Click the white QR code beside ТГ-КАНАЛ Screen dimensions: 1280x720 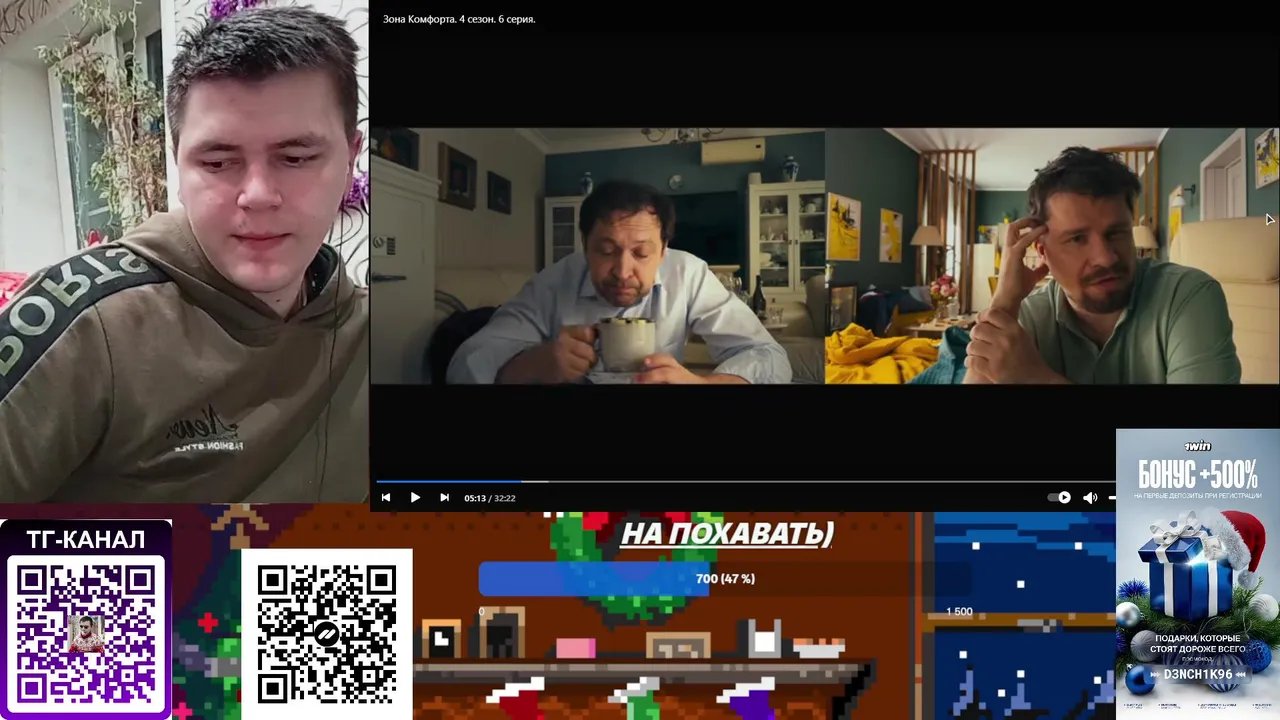coord(326,634)
